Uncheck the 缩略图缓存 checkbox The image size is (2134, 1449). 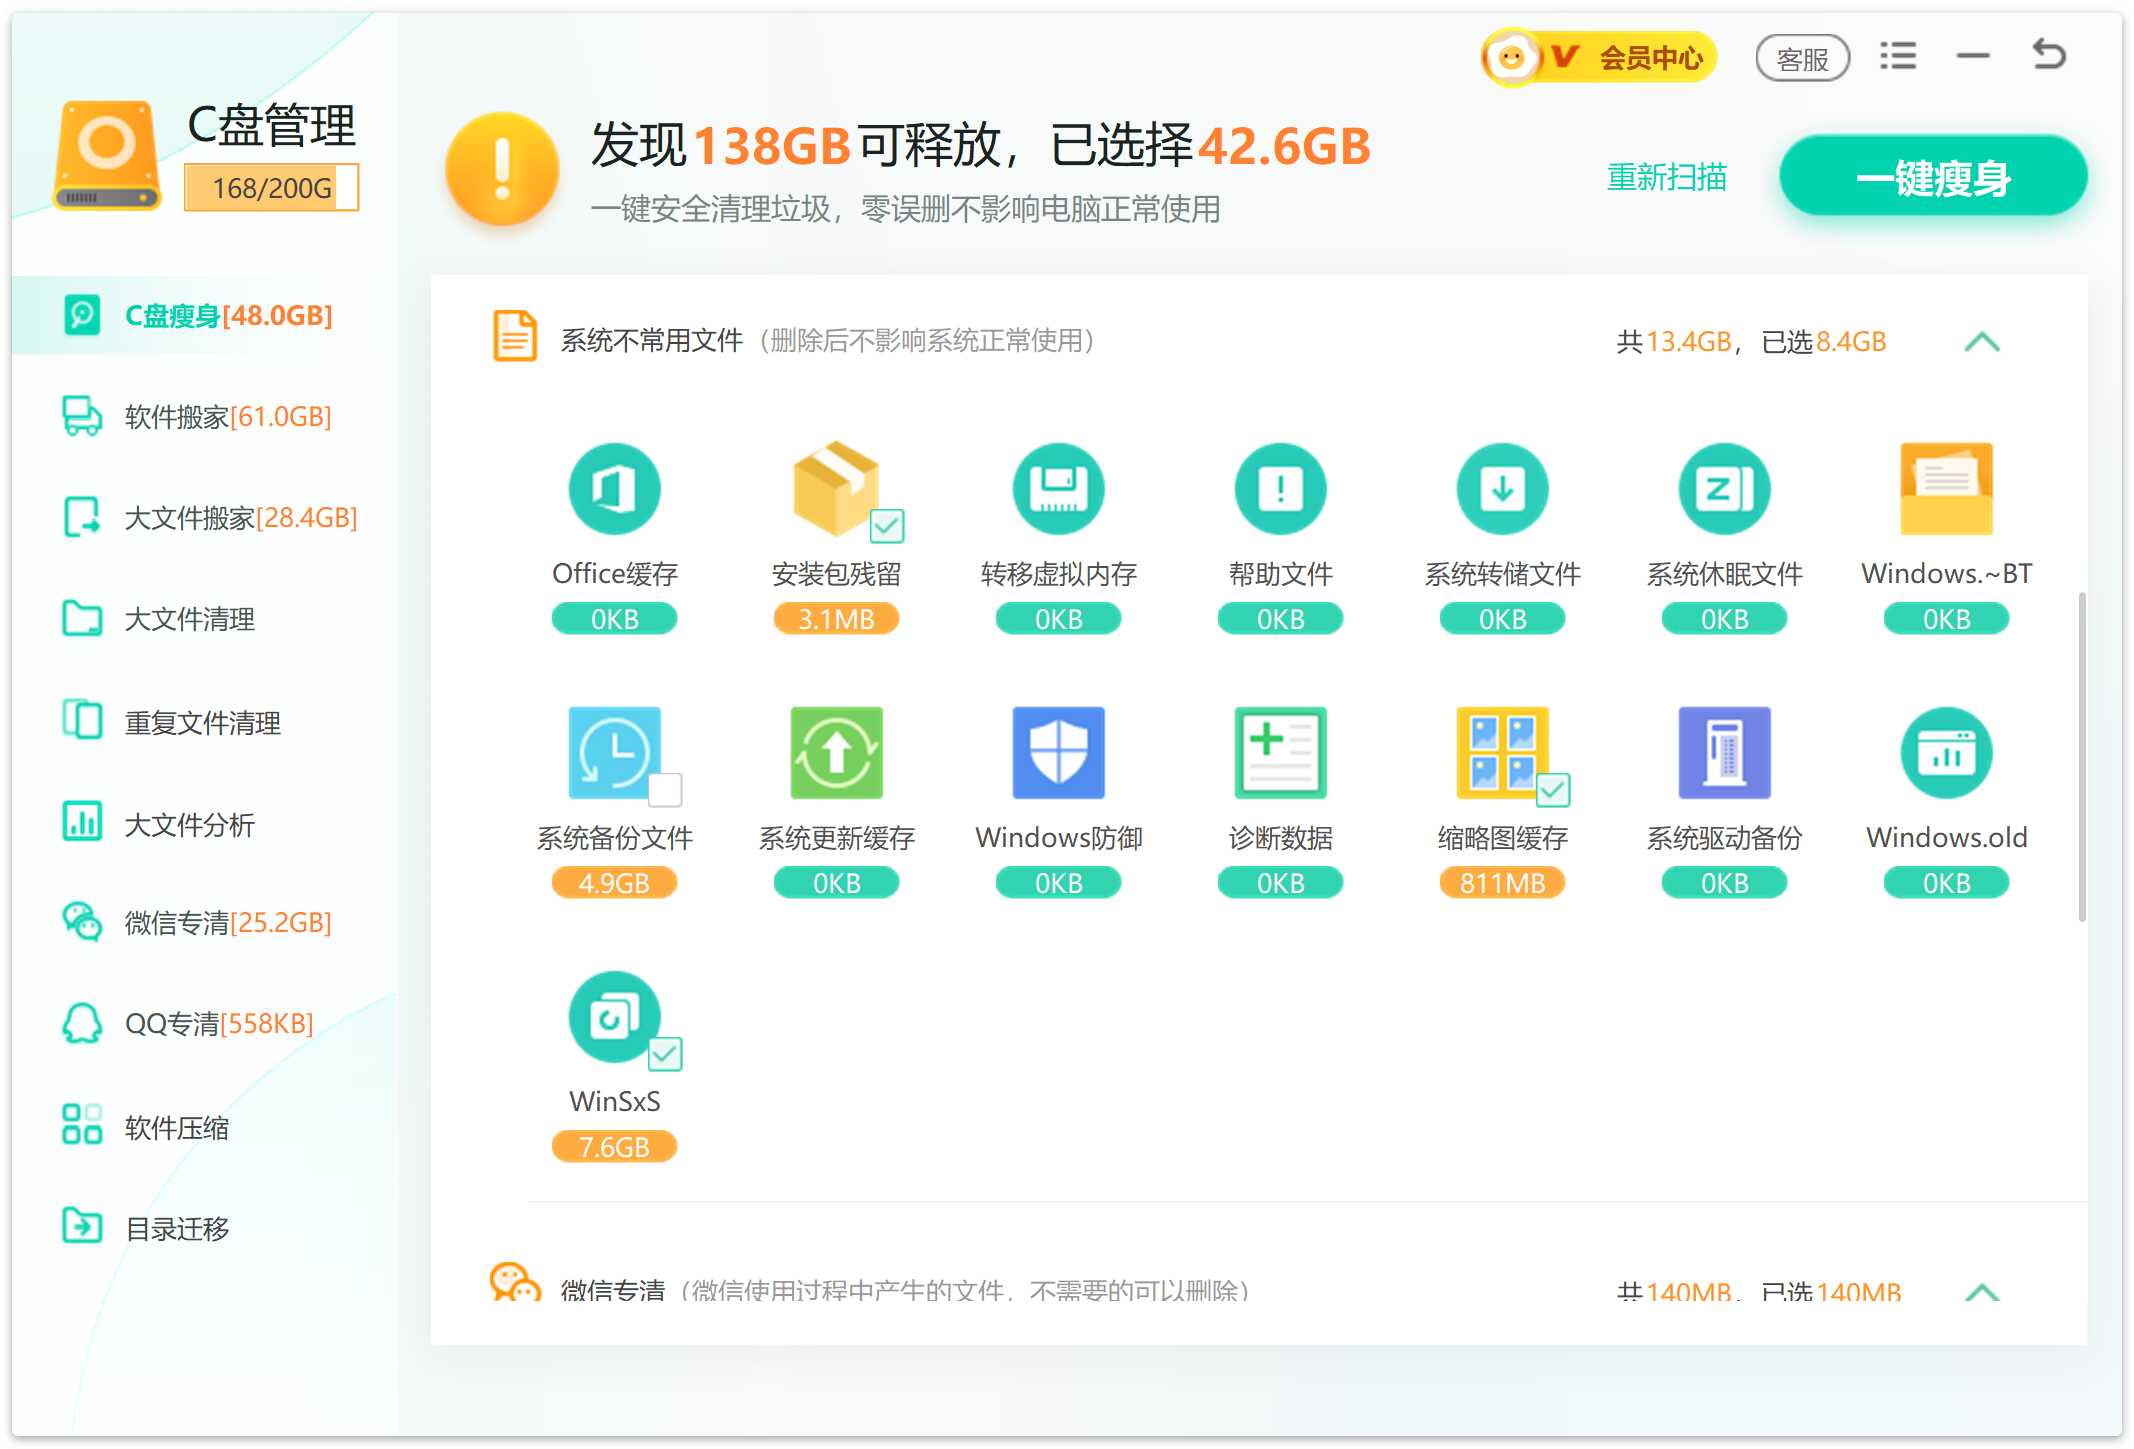pos(1552,789)
